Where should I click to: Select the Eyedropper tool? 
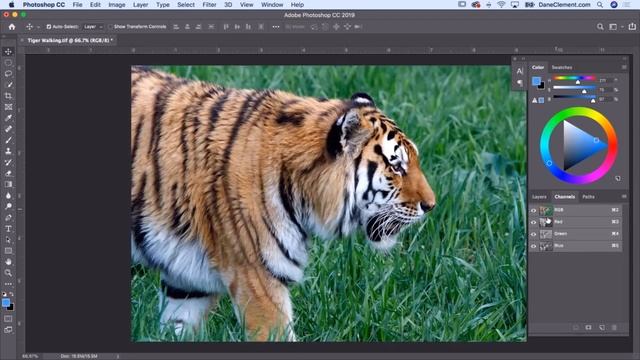tap(8, 118)
